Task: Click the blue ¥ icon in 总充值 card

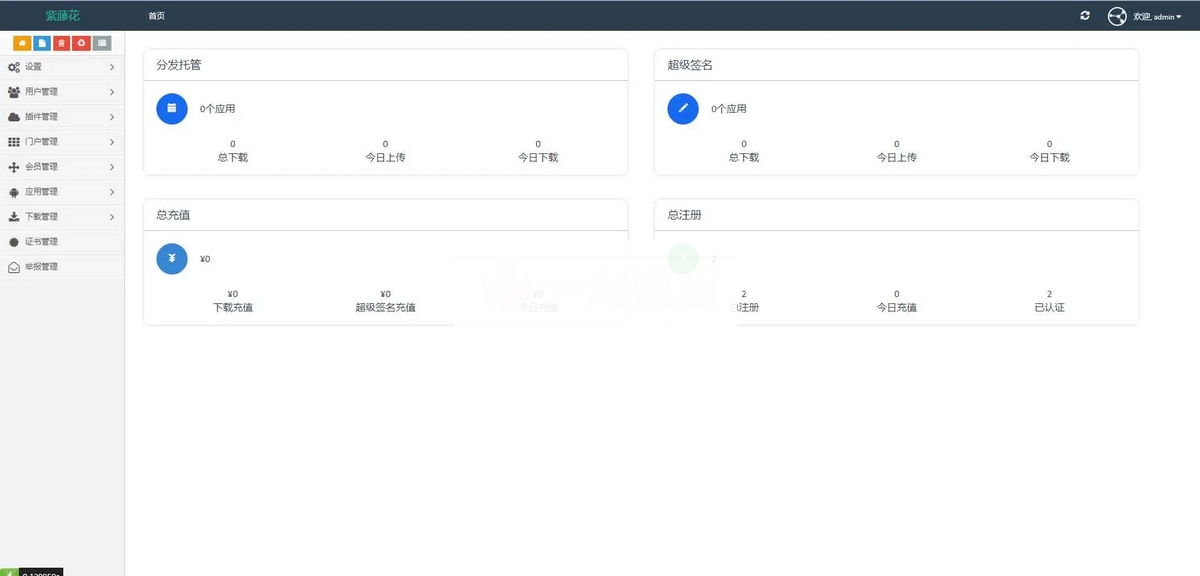Action: [x=171, y=259]
